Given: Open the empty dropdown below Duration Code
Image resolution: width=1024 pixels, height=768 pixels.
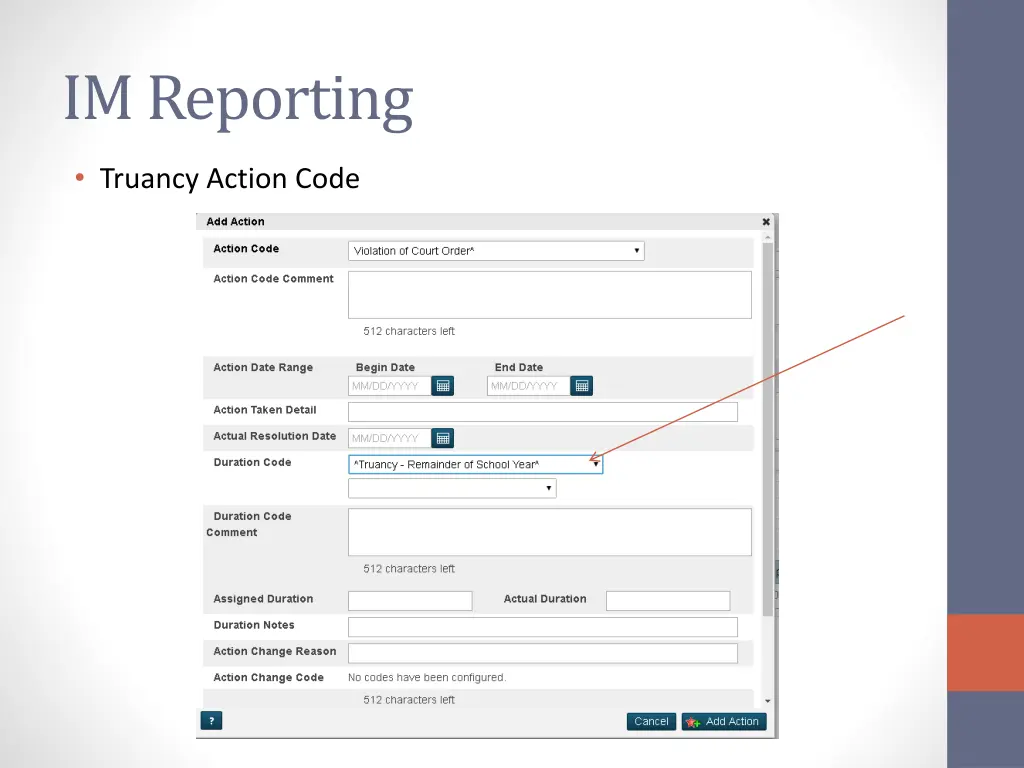Looking at the screenshot, I should (x=452, y=488).
